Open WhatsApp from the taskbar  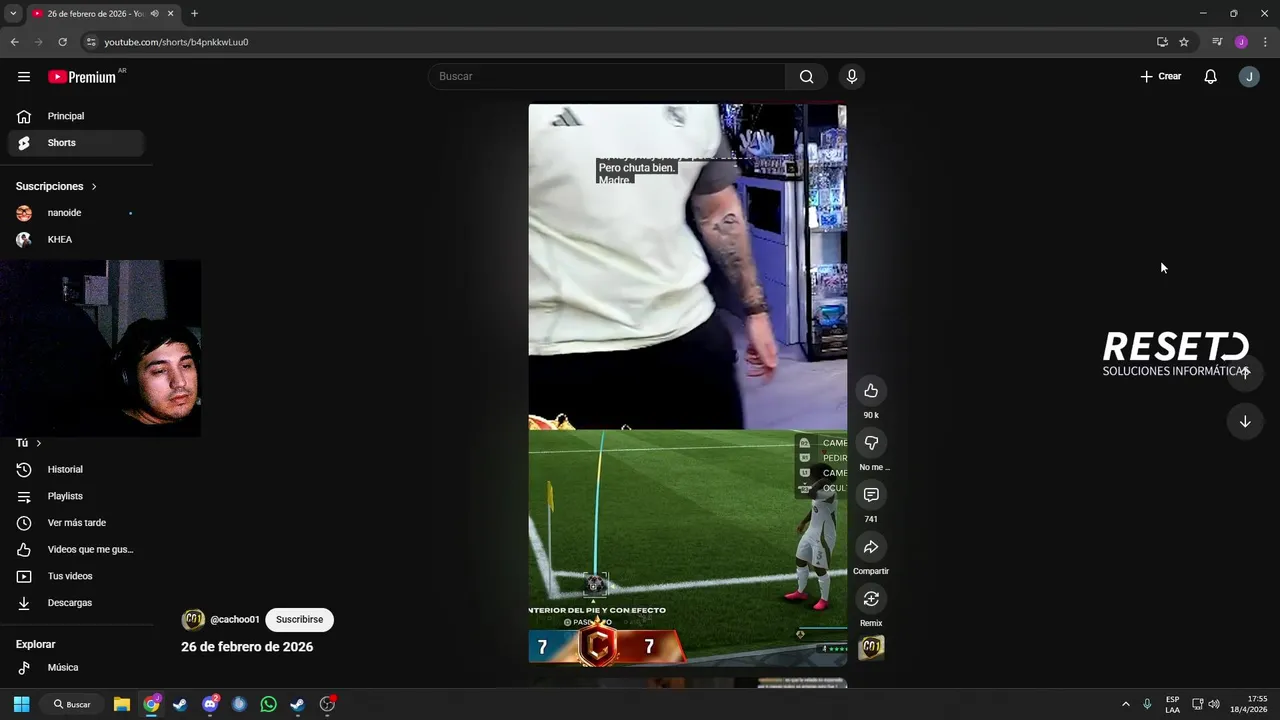[x=268, y=704]
